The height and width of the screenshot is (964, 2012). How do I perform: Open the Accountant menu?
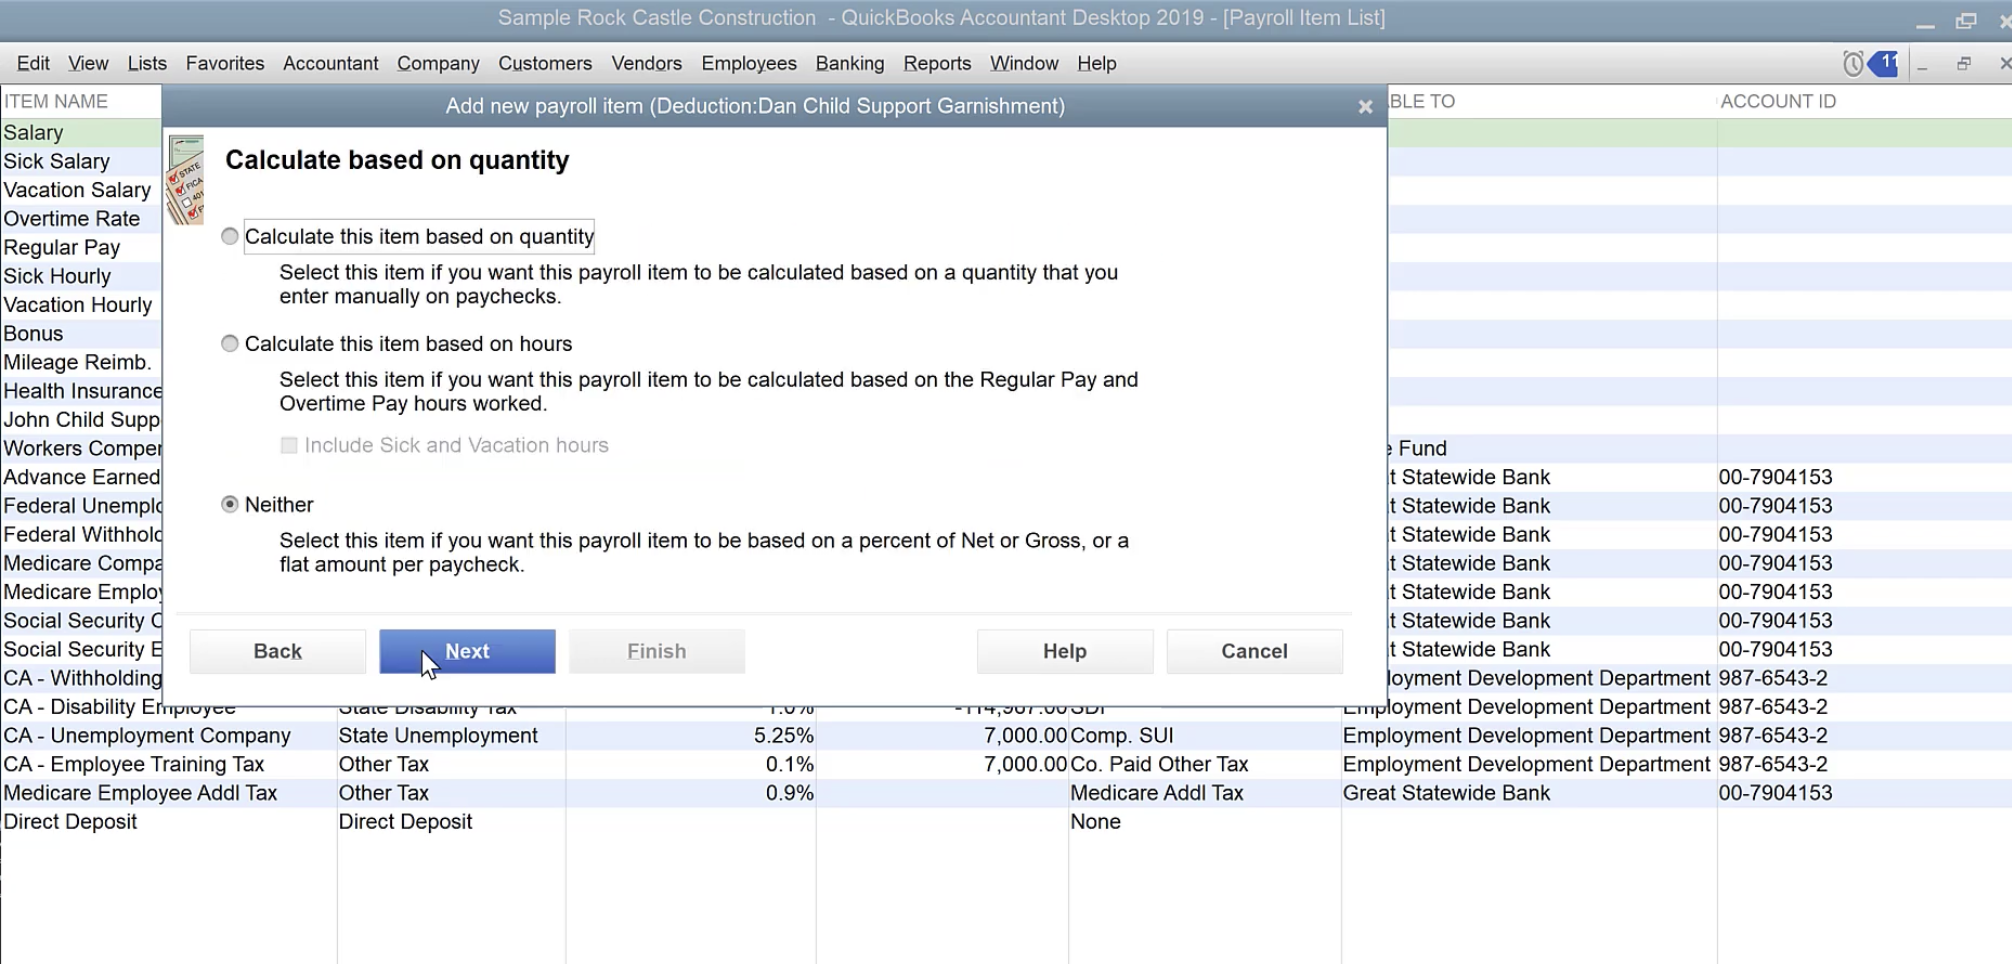pyautogui.click(x=330, y=64)
